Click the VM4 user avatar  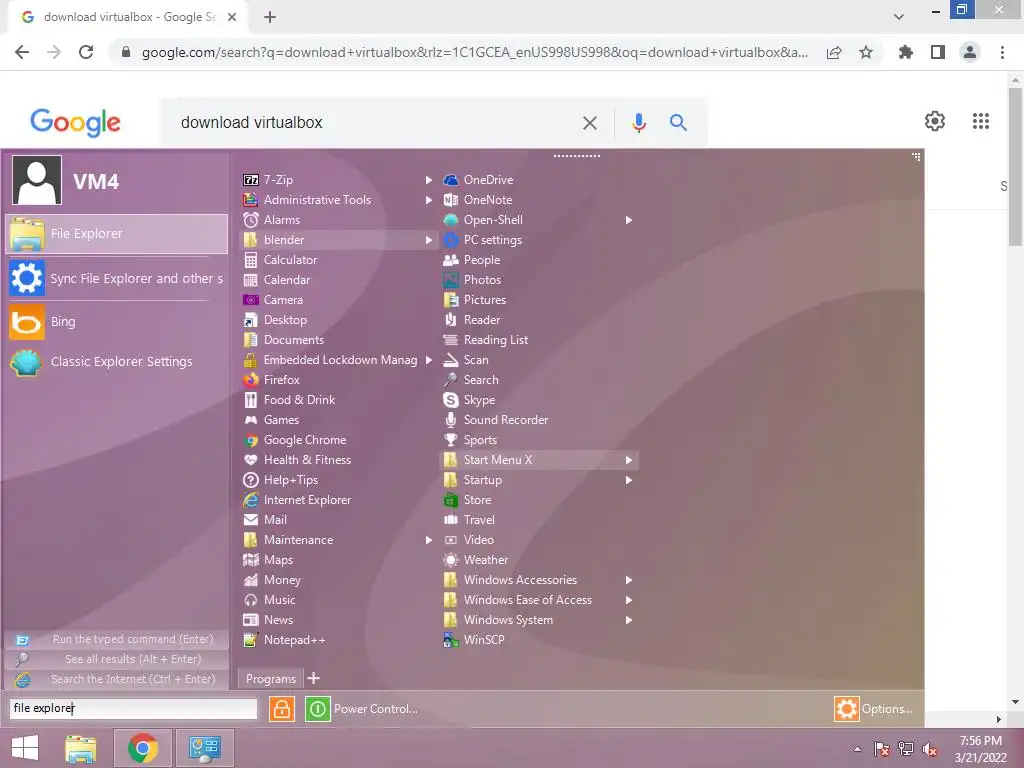coord(37,180)
